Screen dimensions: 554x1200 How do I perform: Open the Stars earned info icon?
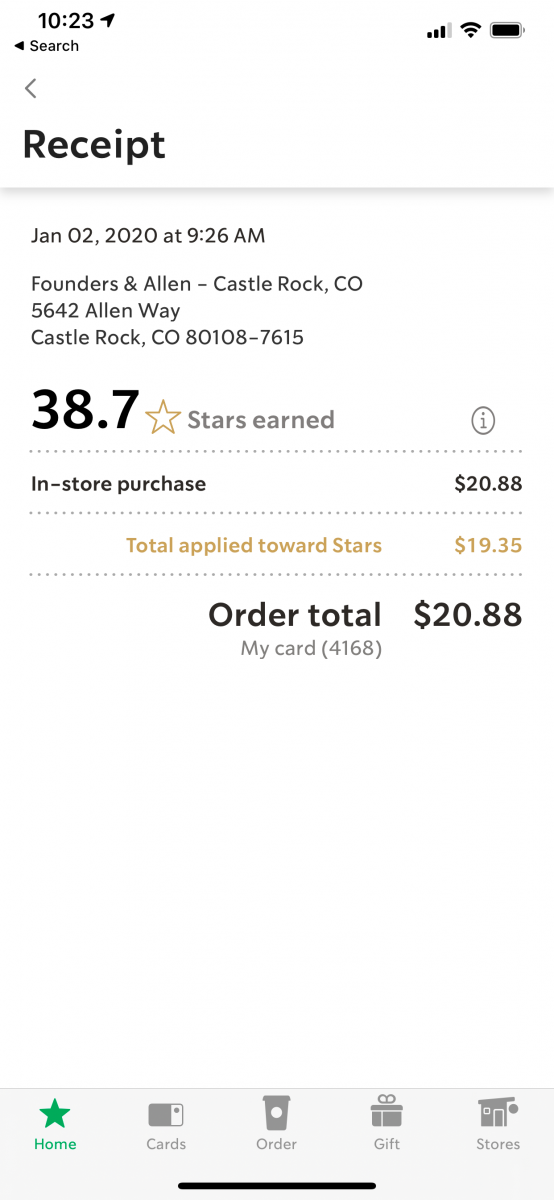point(483,421)
